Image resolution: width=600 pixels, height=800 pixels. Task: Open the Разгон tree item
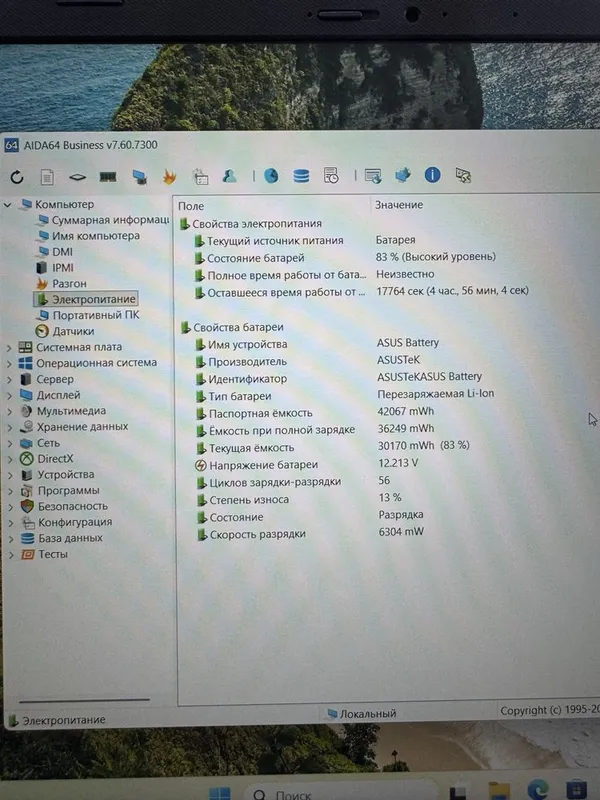[61, 283]
